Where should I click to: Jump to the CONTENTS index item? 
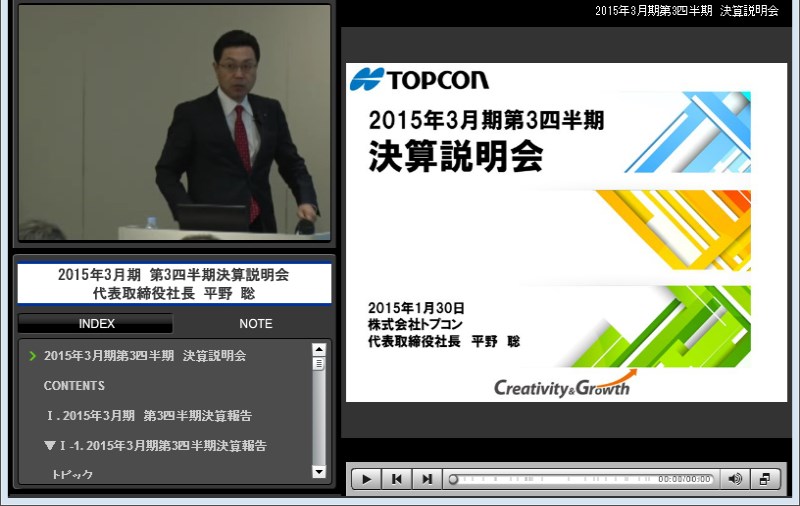point(74,386)
